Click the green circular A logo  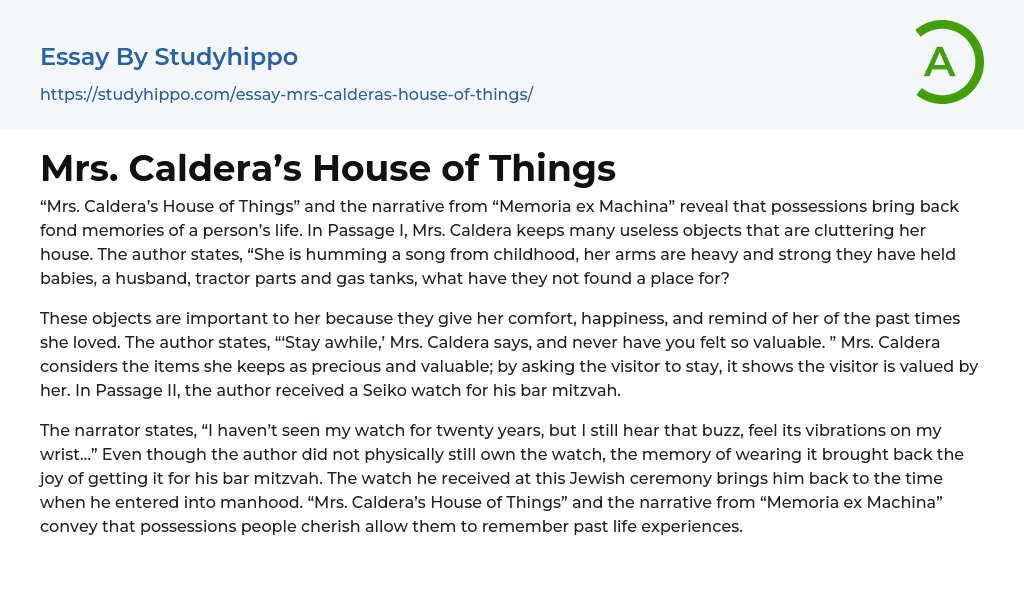pyautogui.click(x=949, y=62)
